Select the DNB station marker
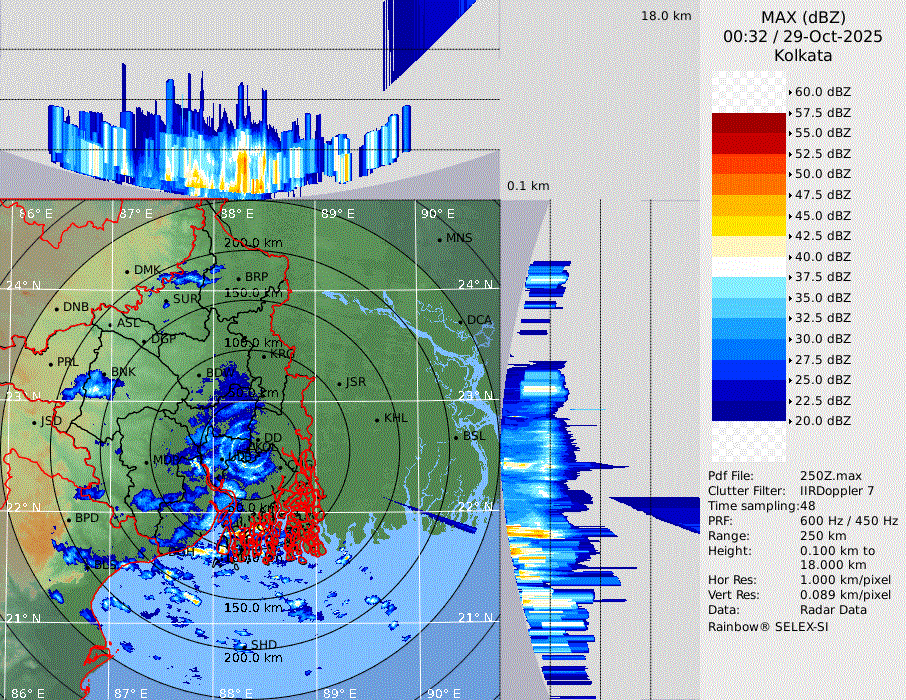This screenshot has height=700, width=906. (57, 308)
